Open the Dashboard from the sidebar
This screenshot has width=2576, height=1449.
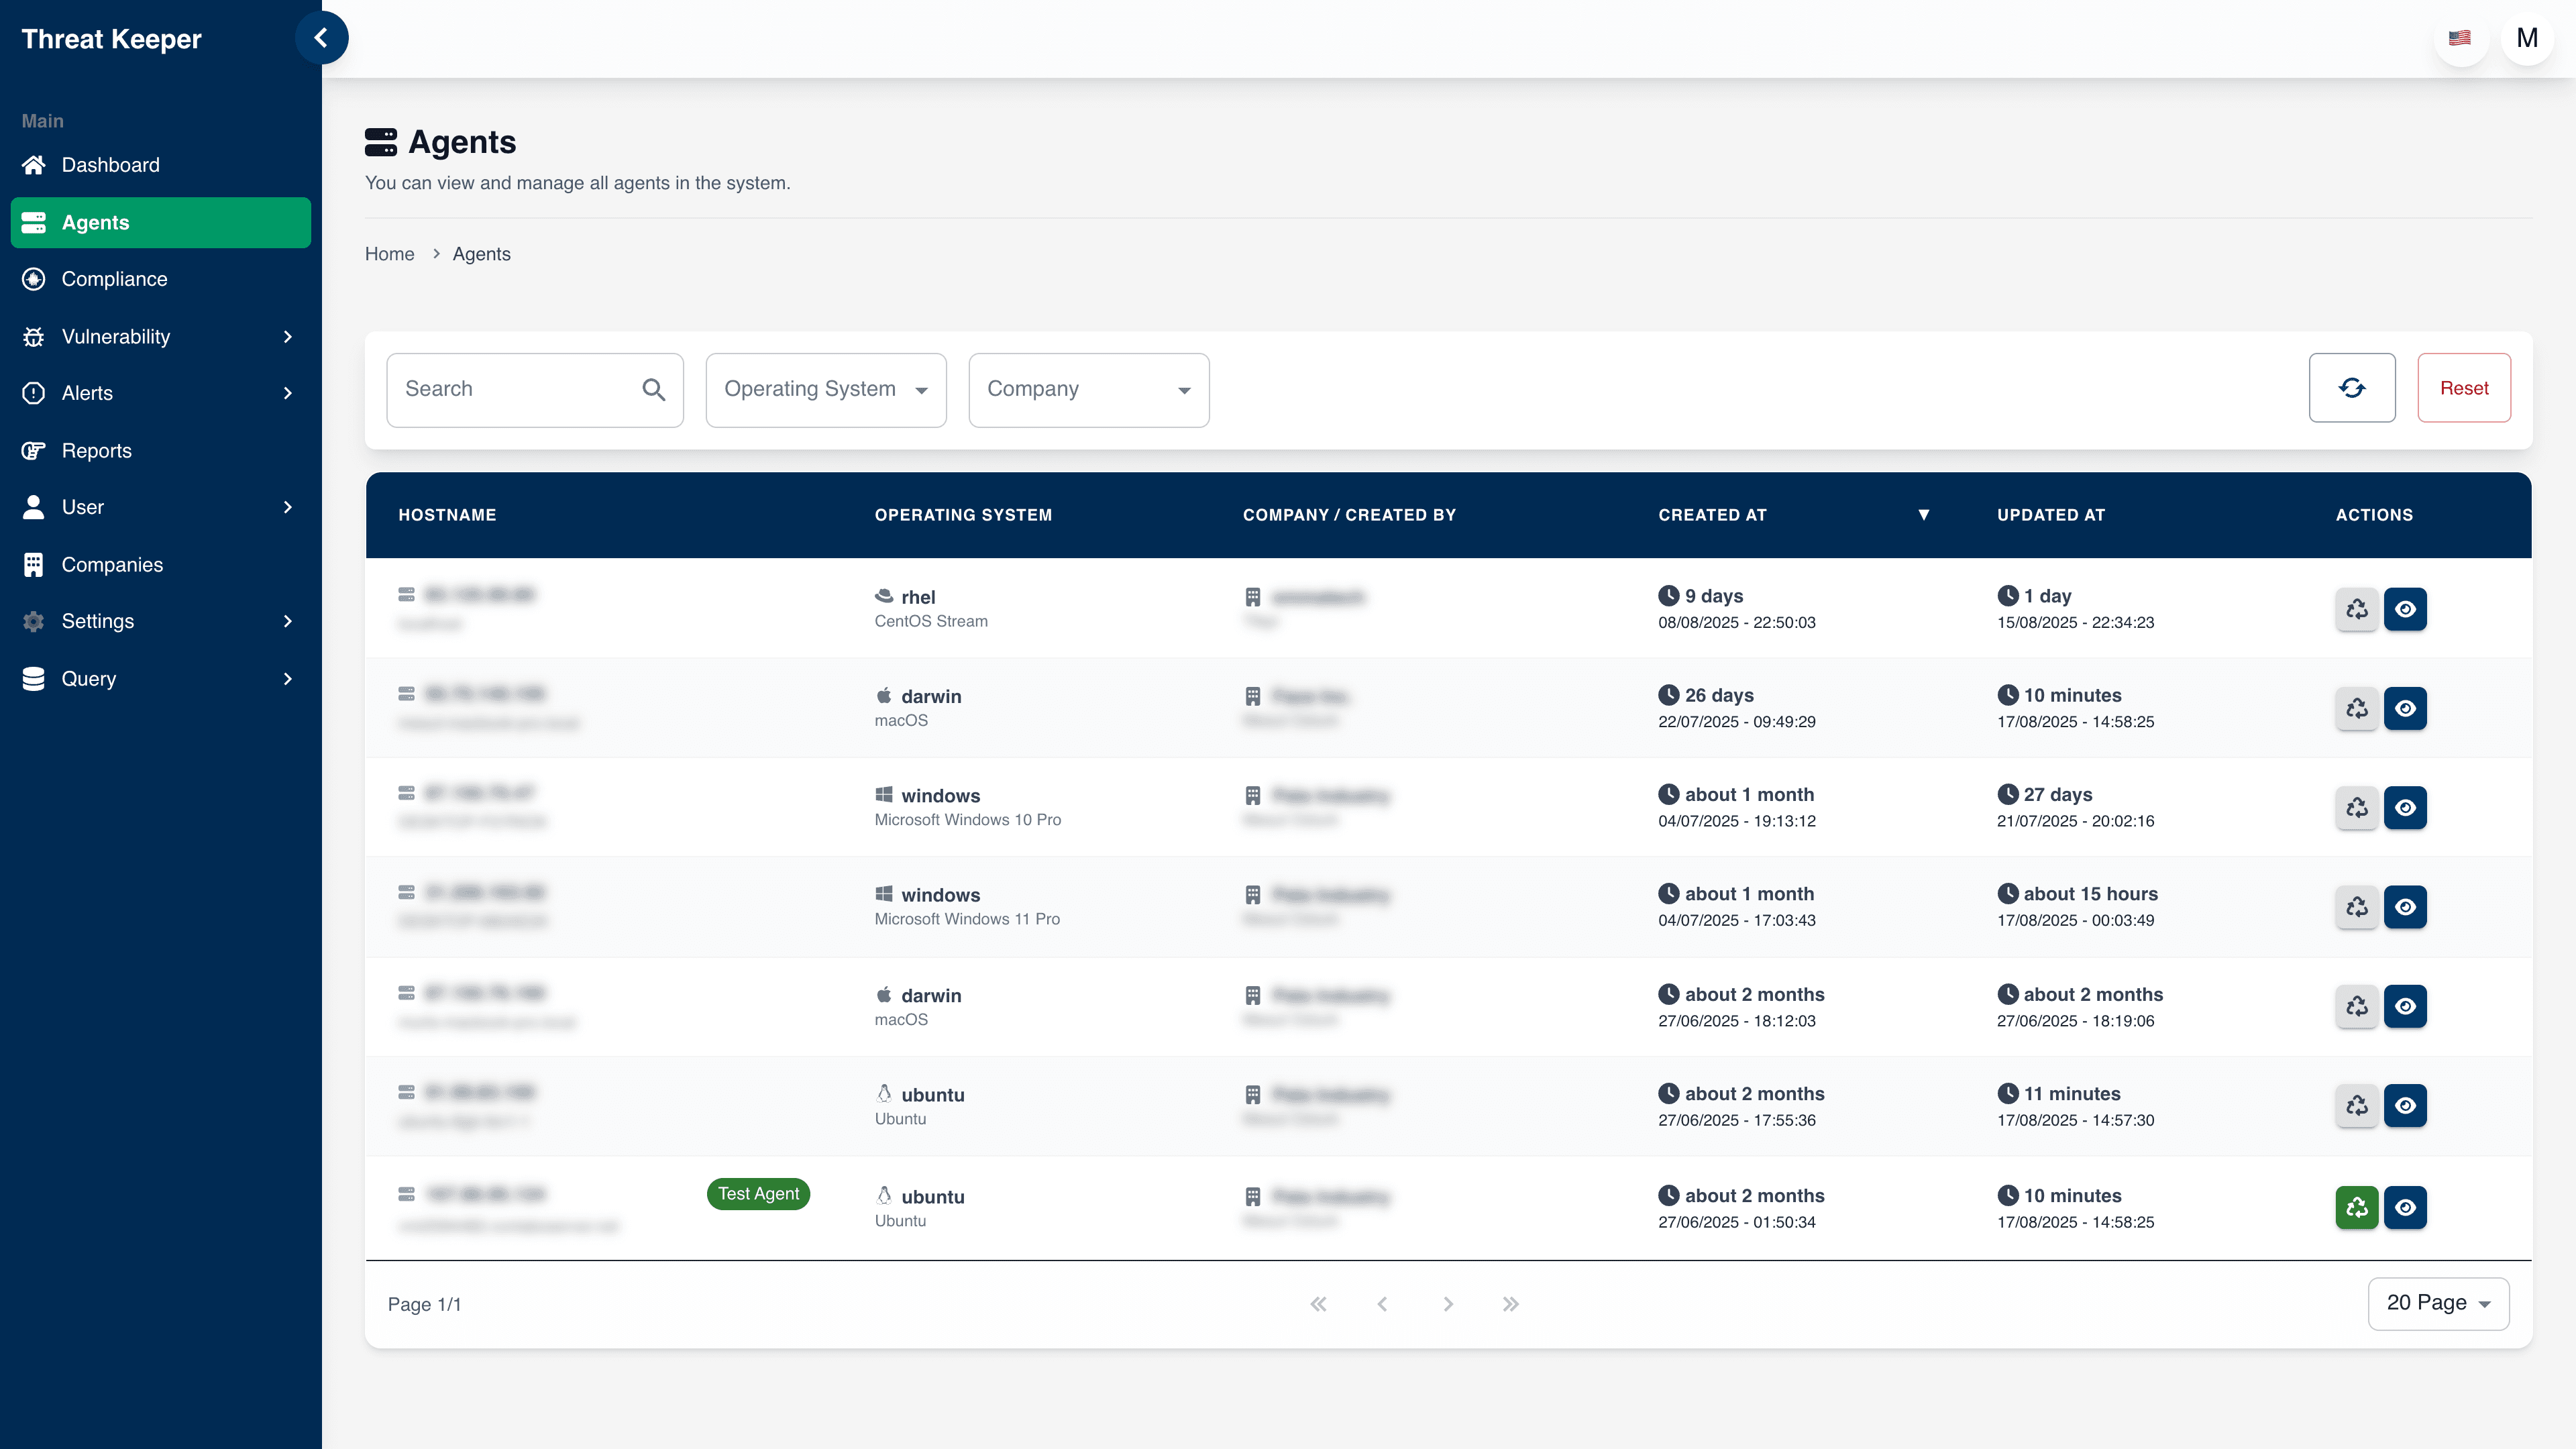pyautogui.click(x=110, y=165)
